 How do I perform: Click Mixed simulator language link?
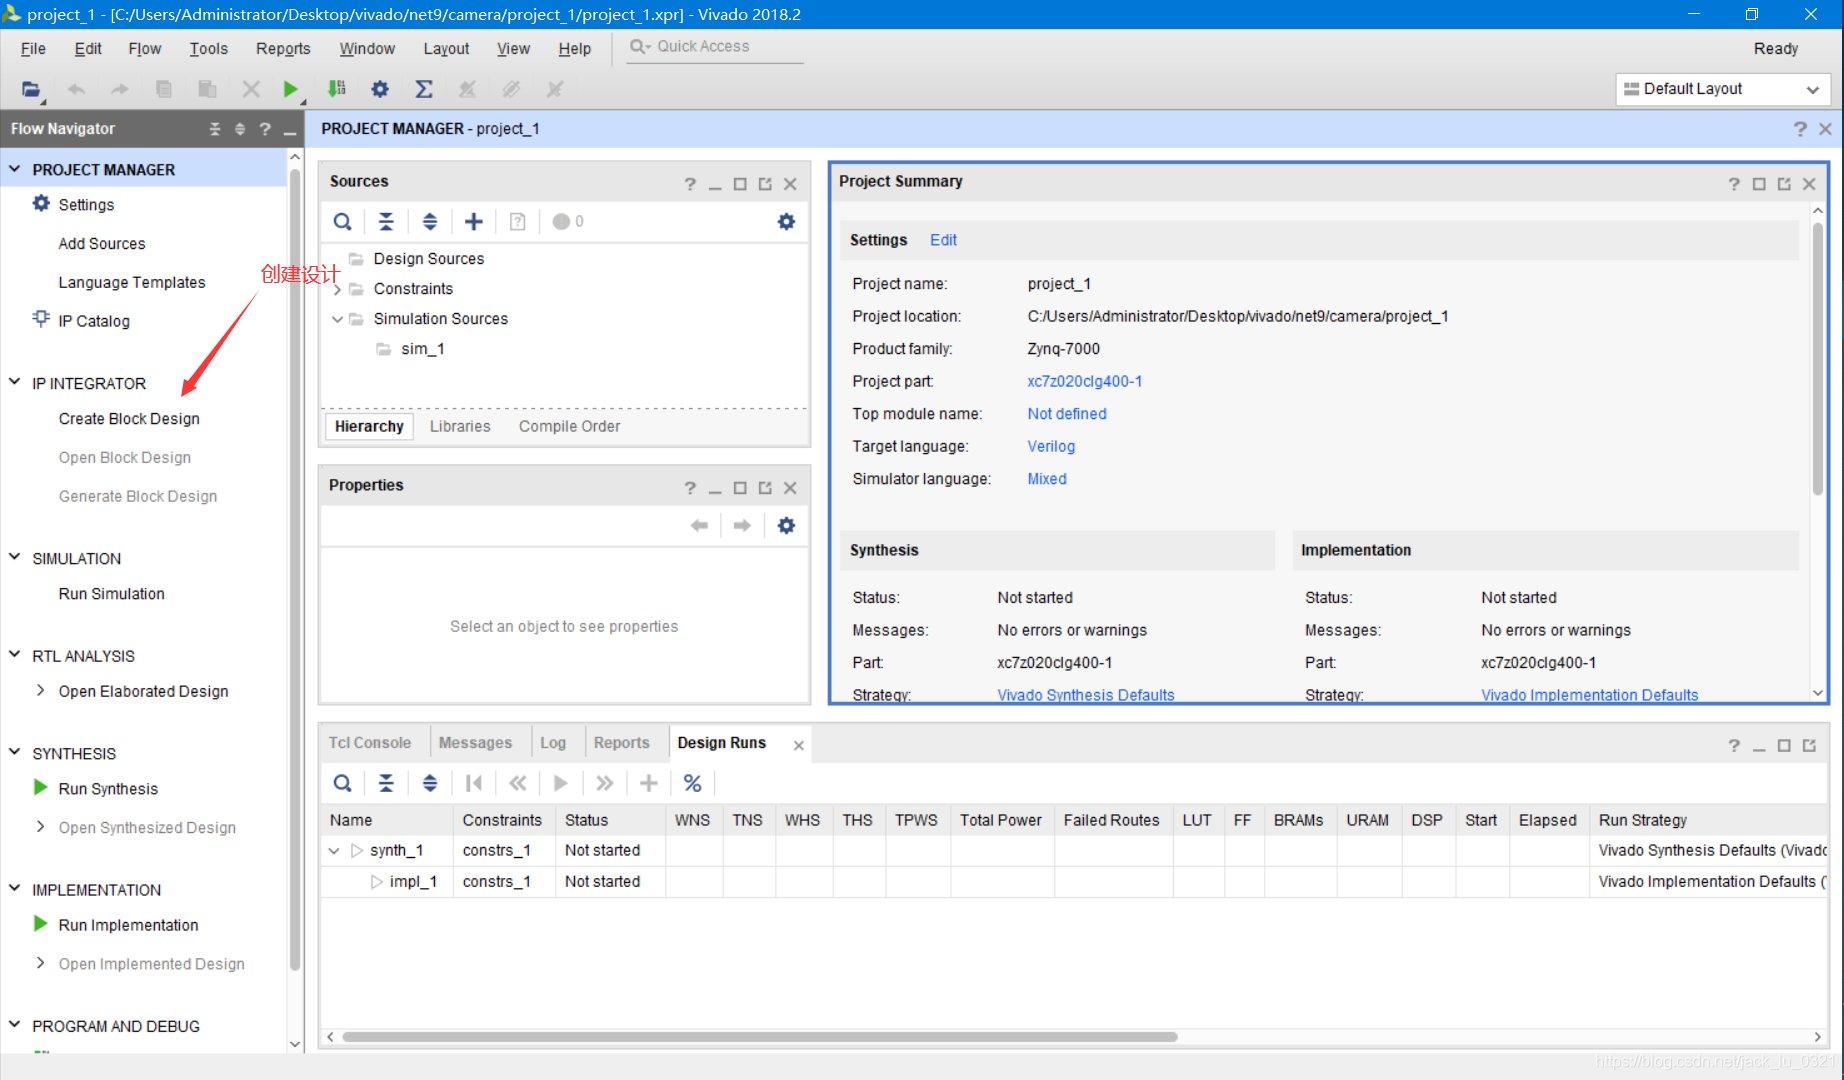coord(1047,479)
